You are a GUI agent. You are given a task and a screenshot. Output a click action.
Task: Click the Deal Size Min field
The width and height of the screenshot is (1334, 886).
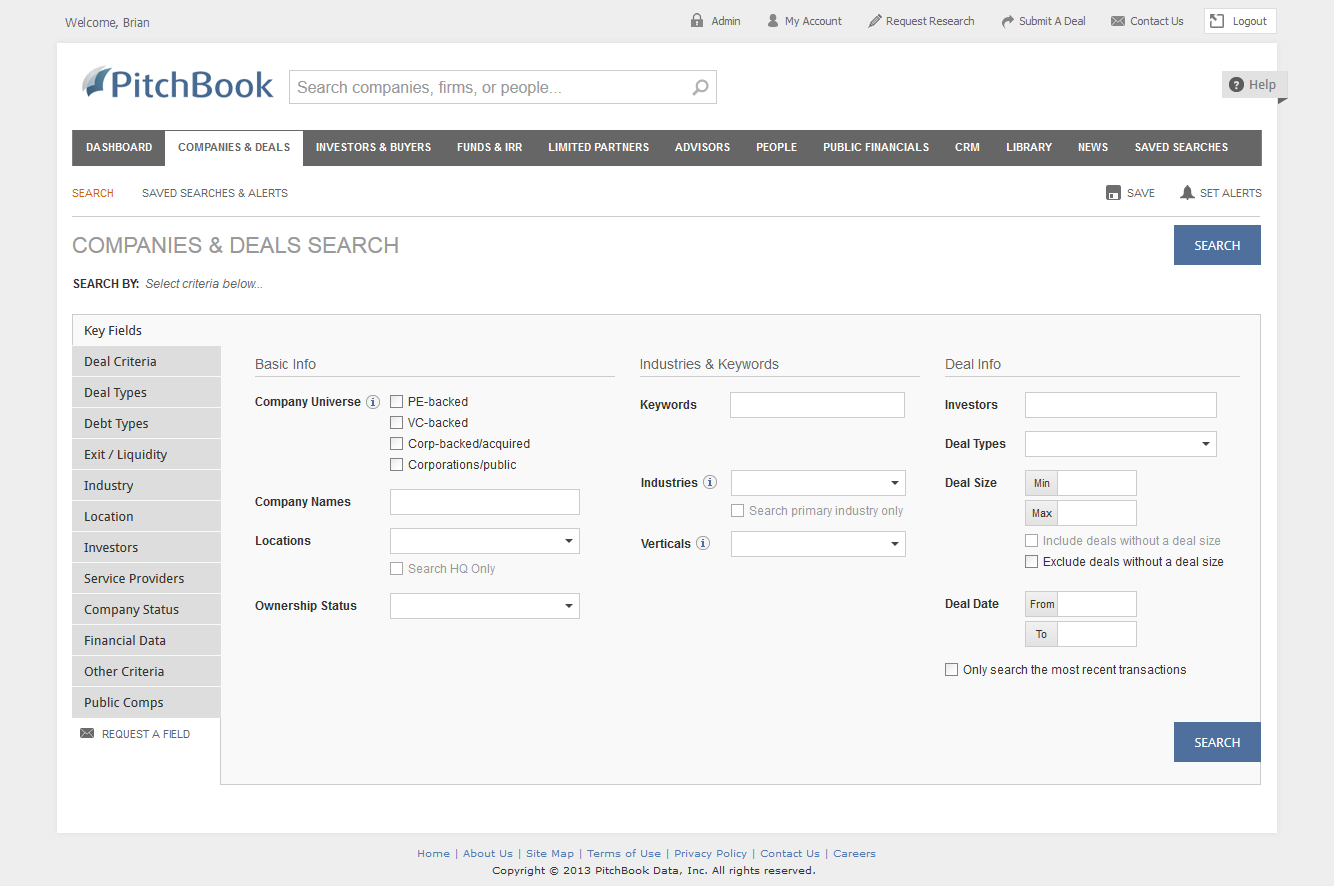click(x=1097, y=483)
